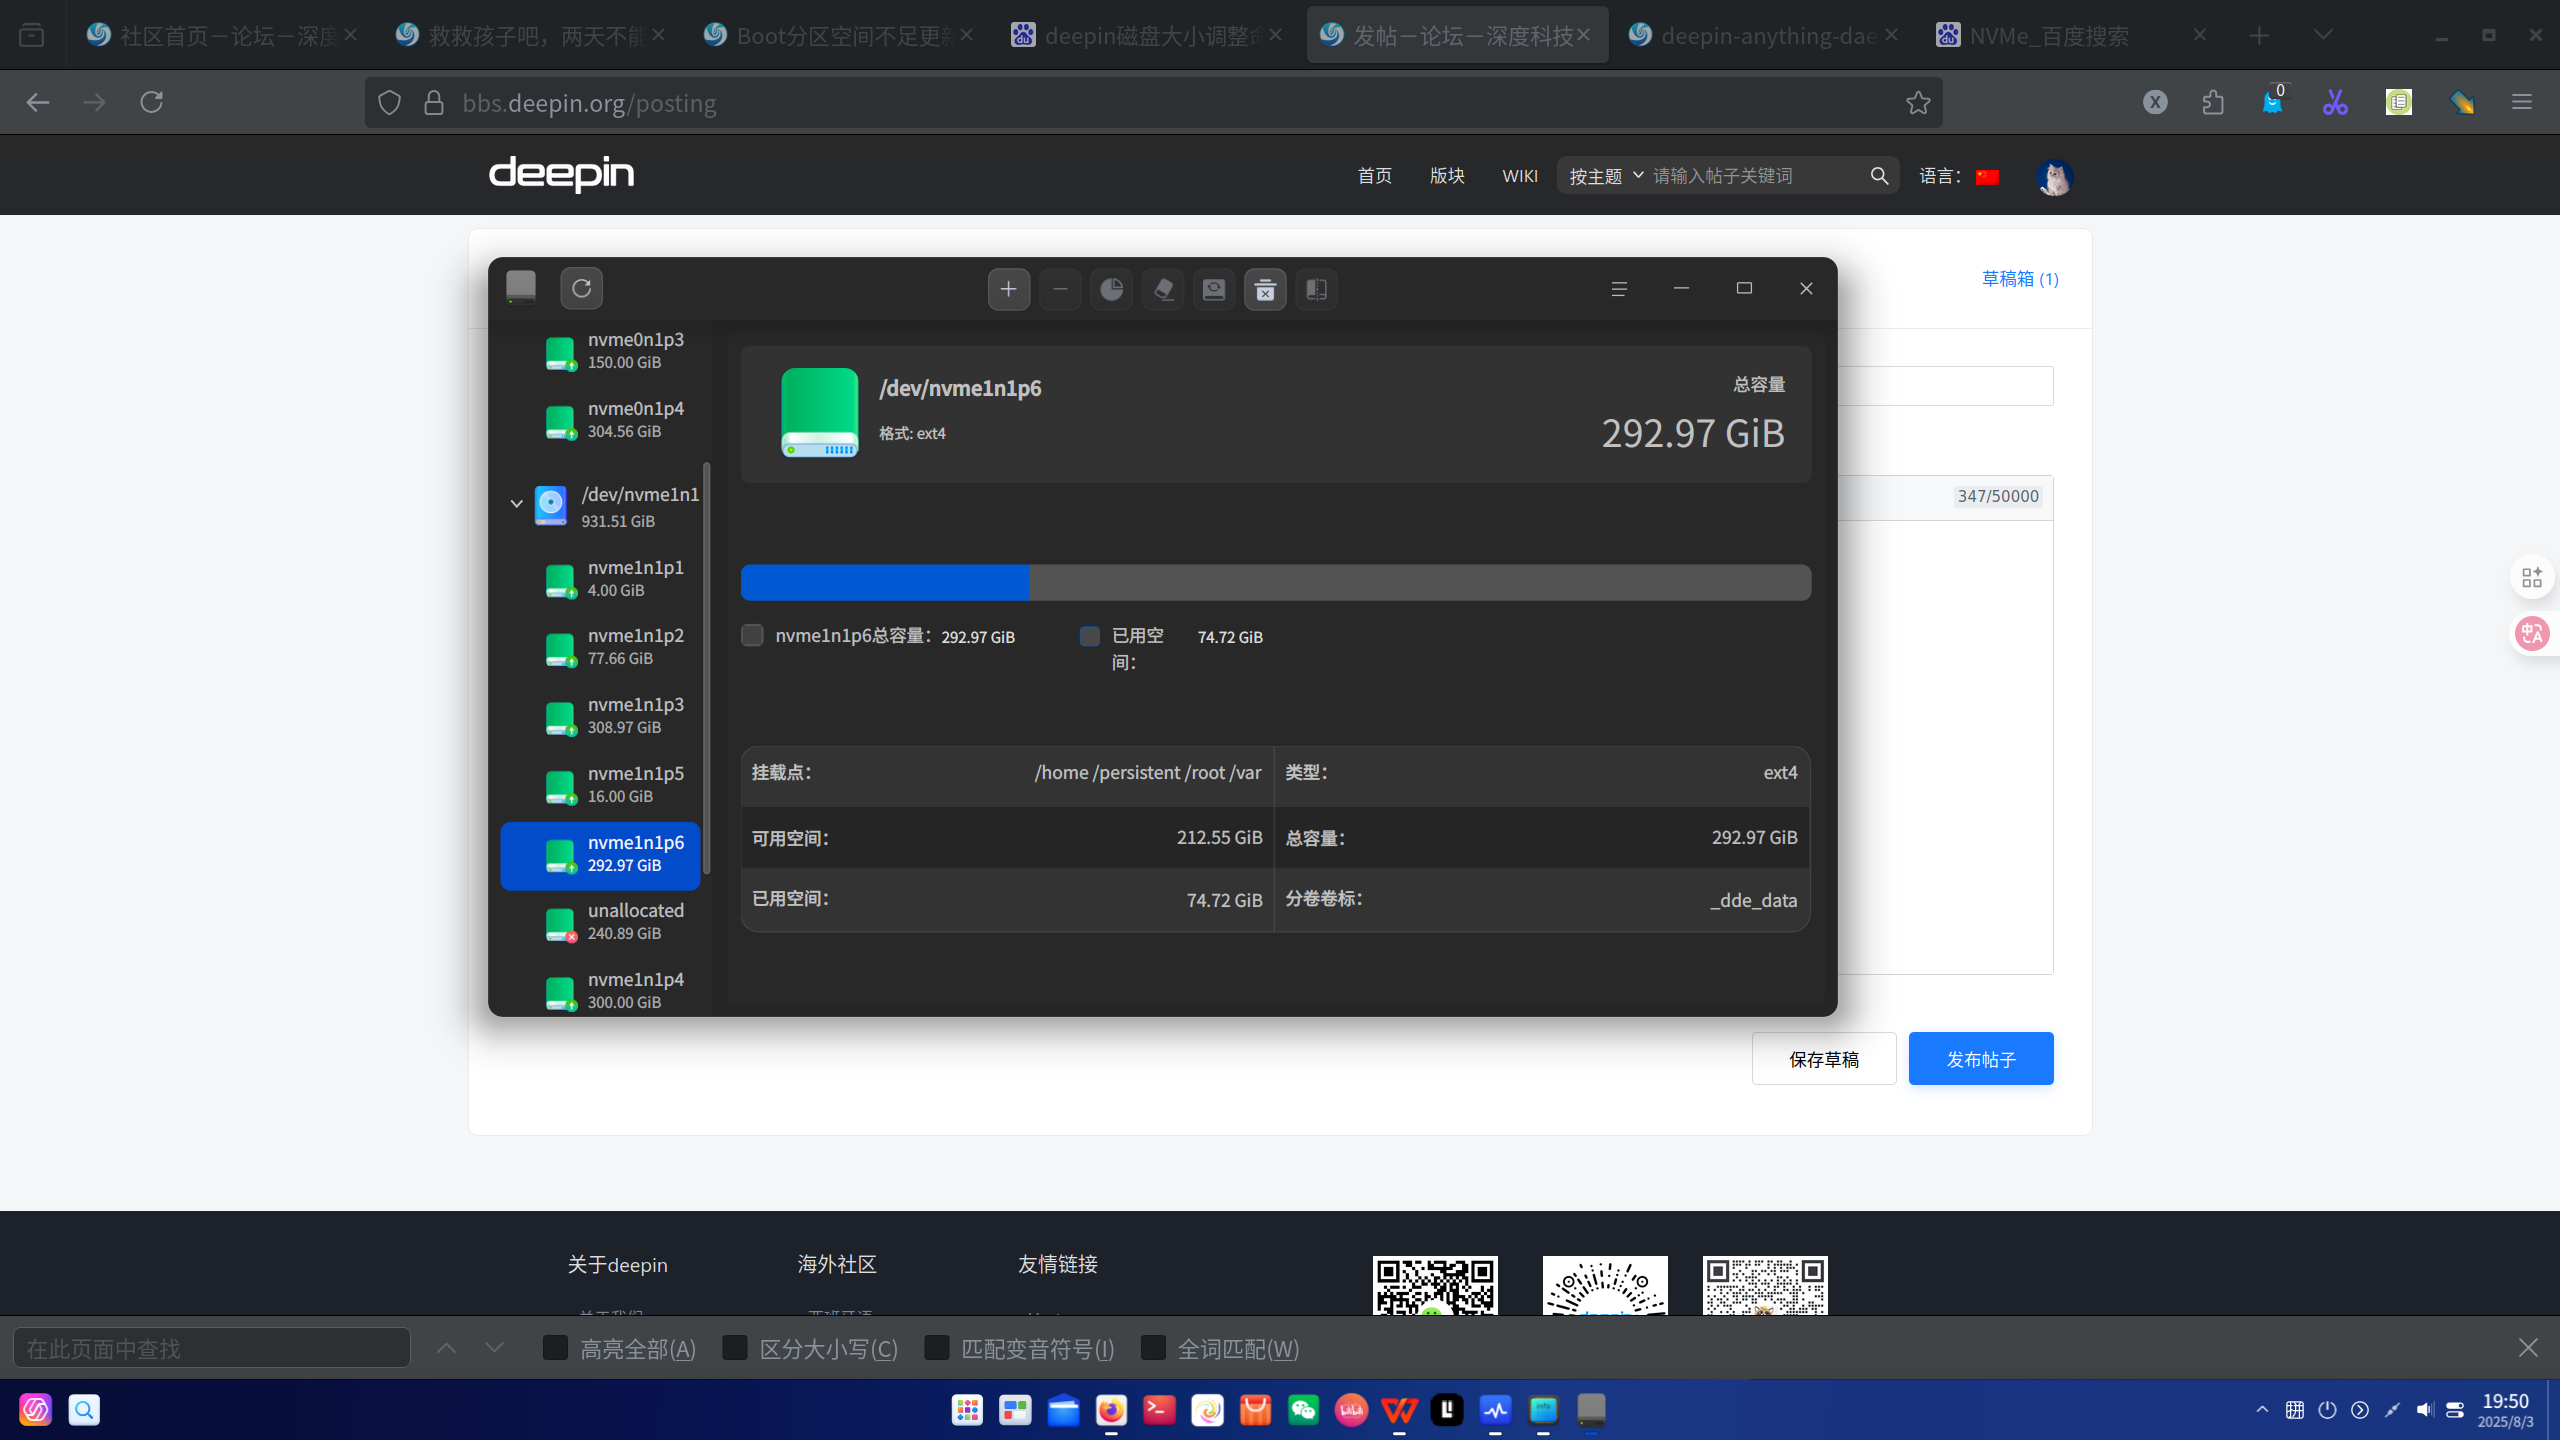This screenshot has width=2560, height=1440.
Task: Click the unmount partition icon
Action: (1265, 289)
